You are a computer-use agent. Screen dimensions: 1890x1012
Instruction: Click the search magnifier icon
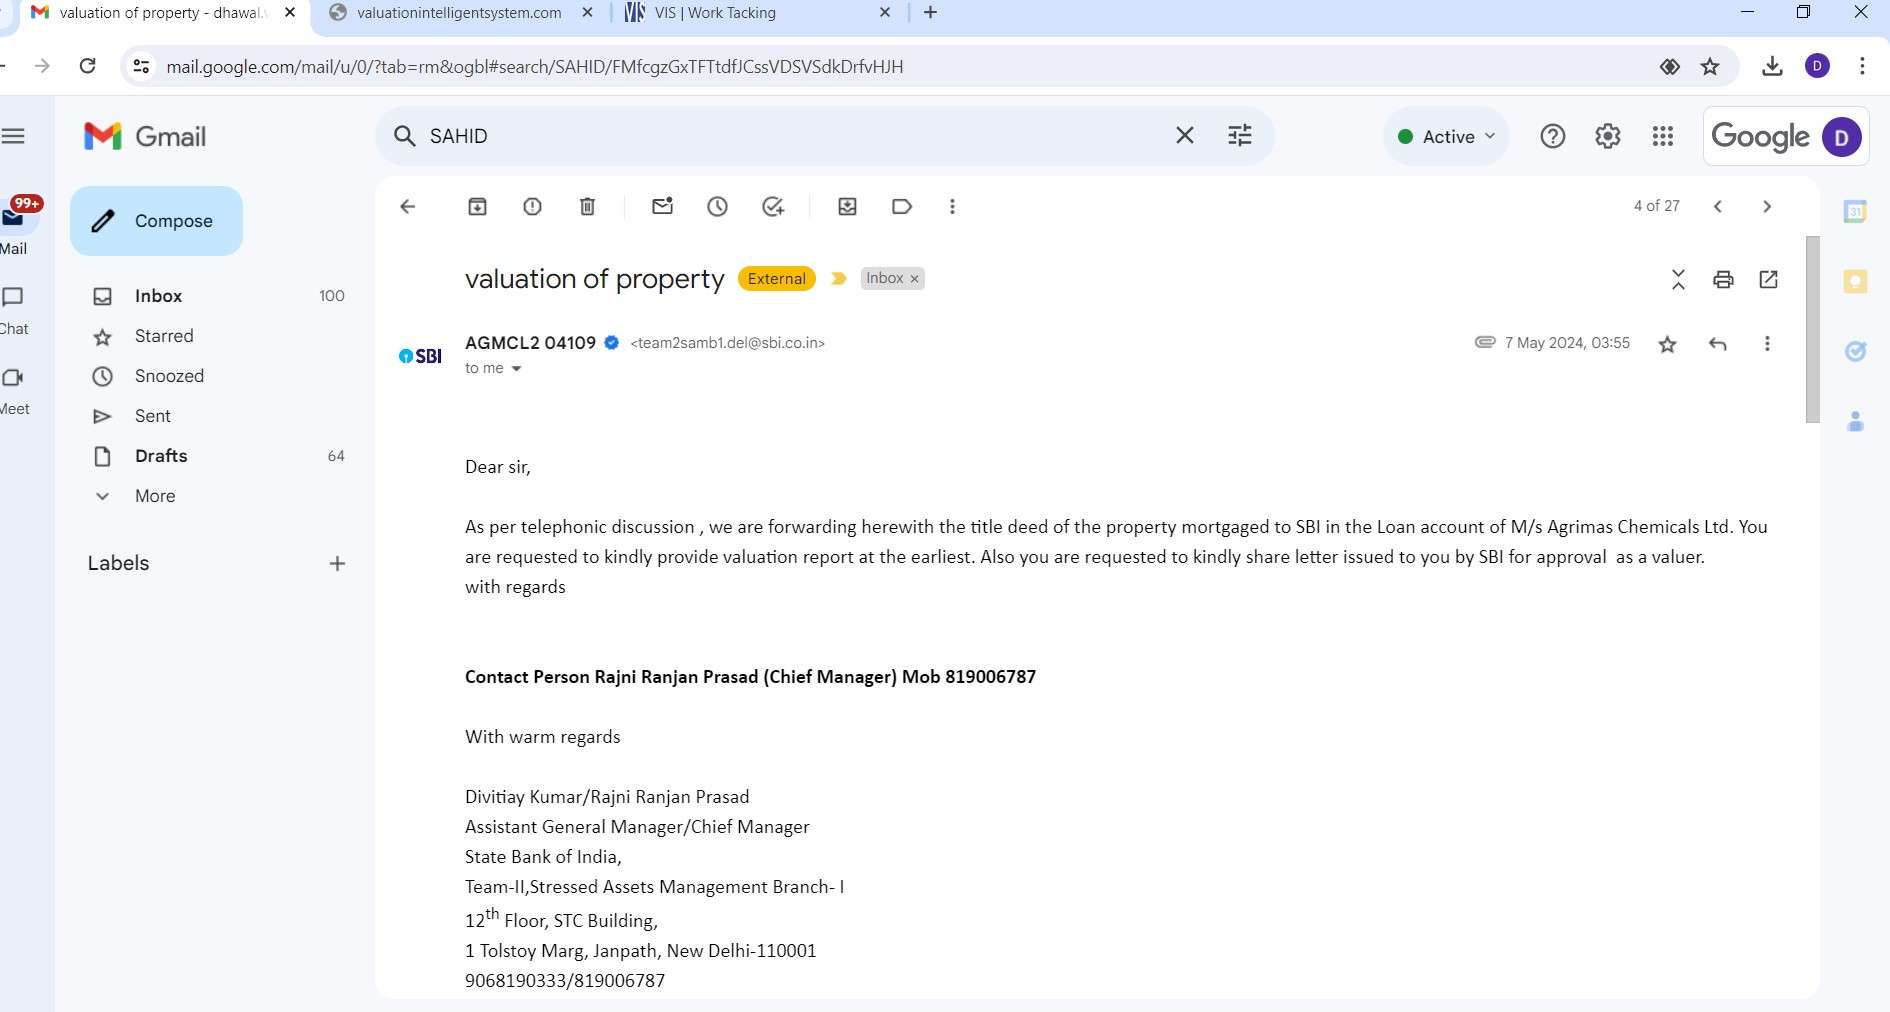point(404,136)
